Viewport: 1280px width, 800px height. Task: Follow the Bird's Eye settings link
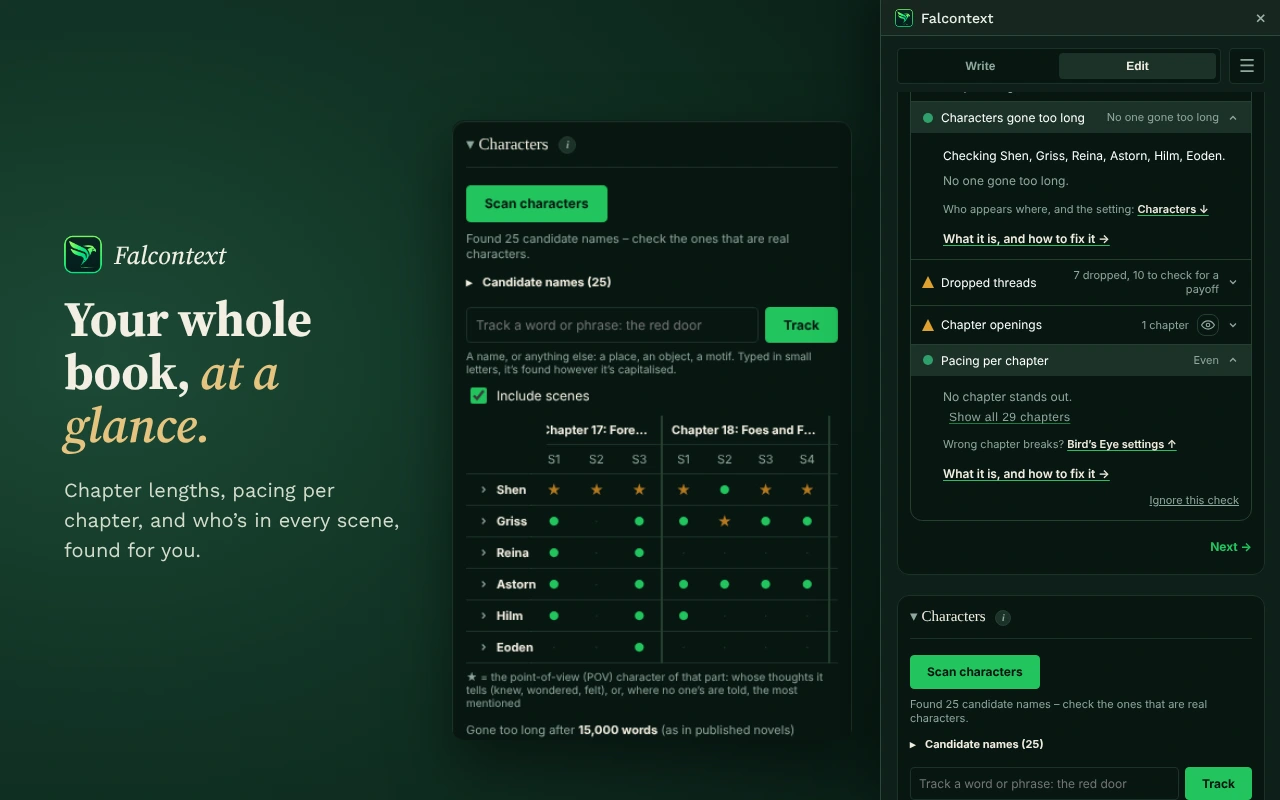(1122, 445)
